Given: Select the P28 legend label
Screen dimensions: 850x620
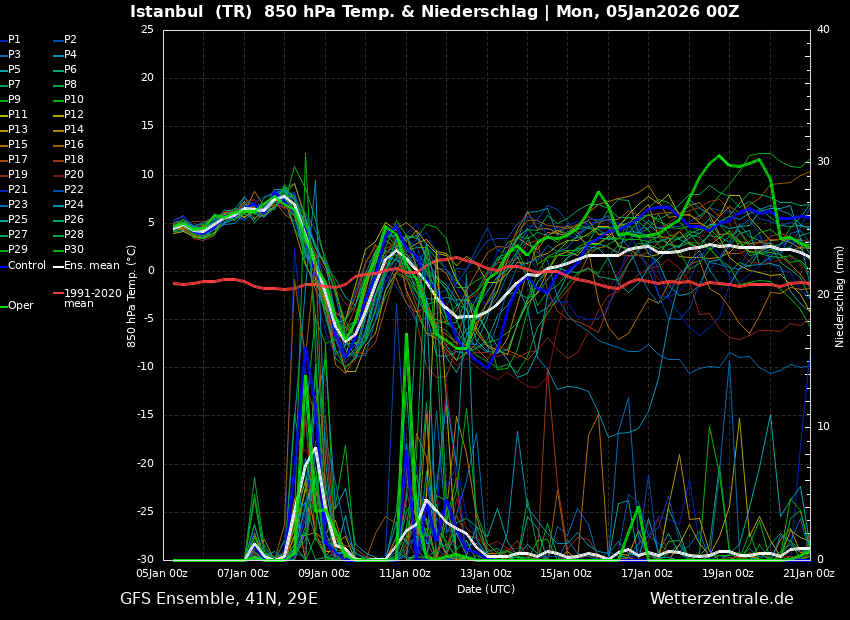Looking at the screenshot, I should point(74,235).
